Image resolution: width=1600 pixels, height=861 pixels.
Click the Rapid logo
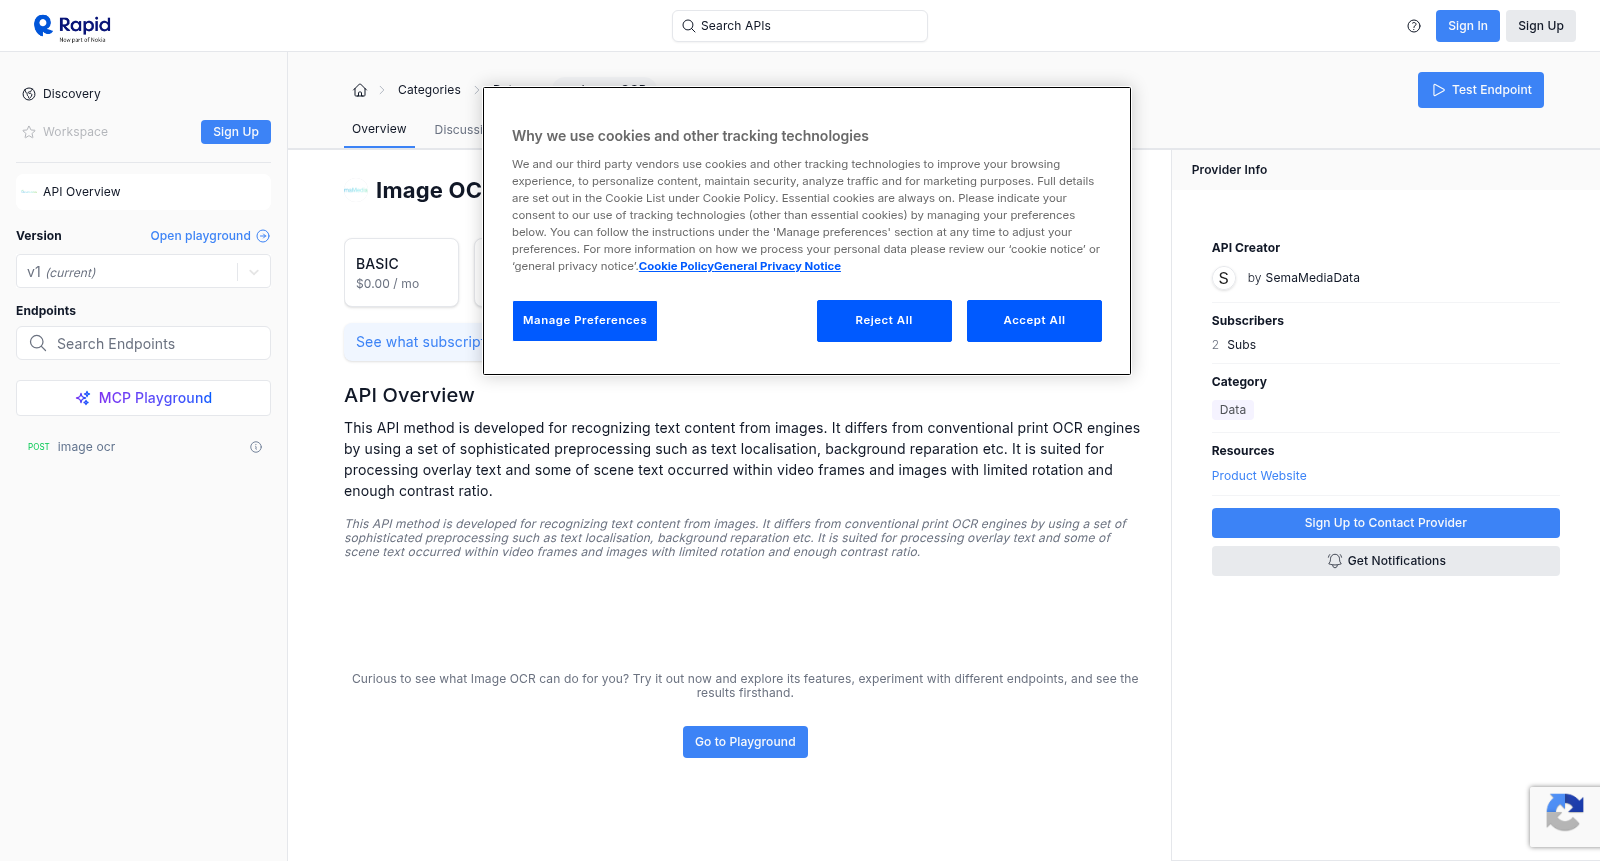point(71,27)
